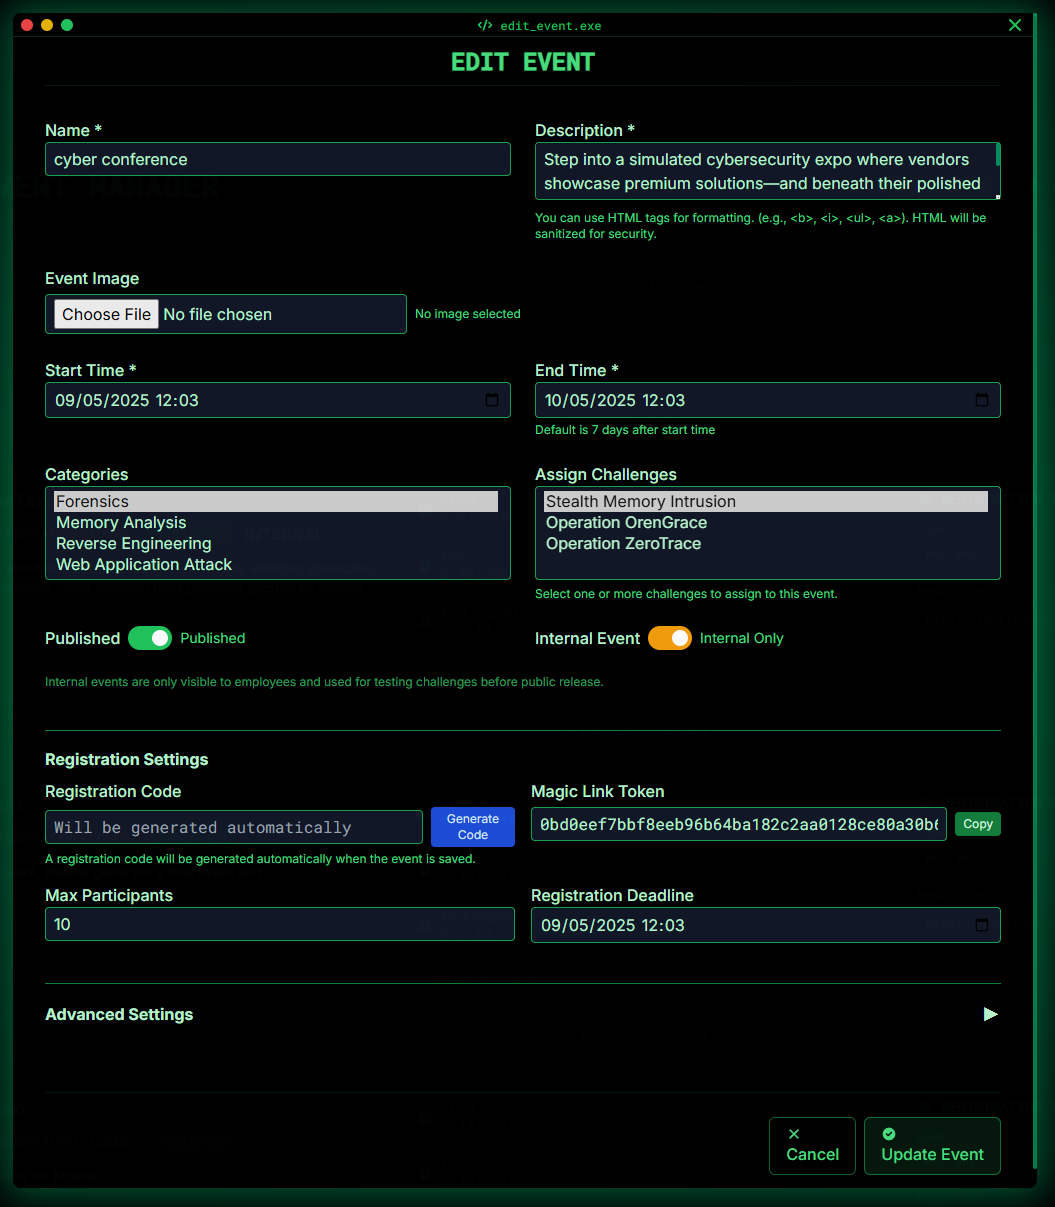Click the Choose File button

click(x=106, y=314)
